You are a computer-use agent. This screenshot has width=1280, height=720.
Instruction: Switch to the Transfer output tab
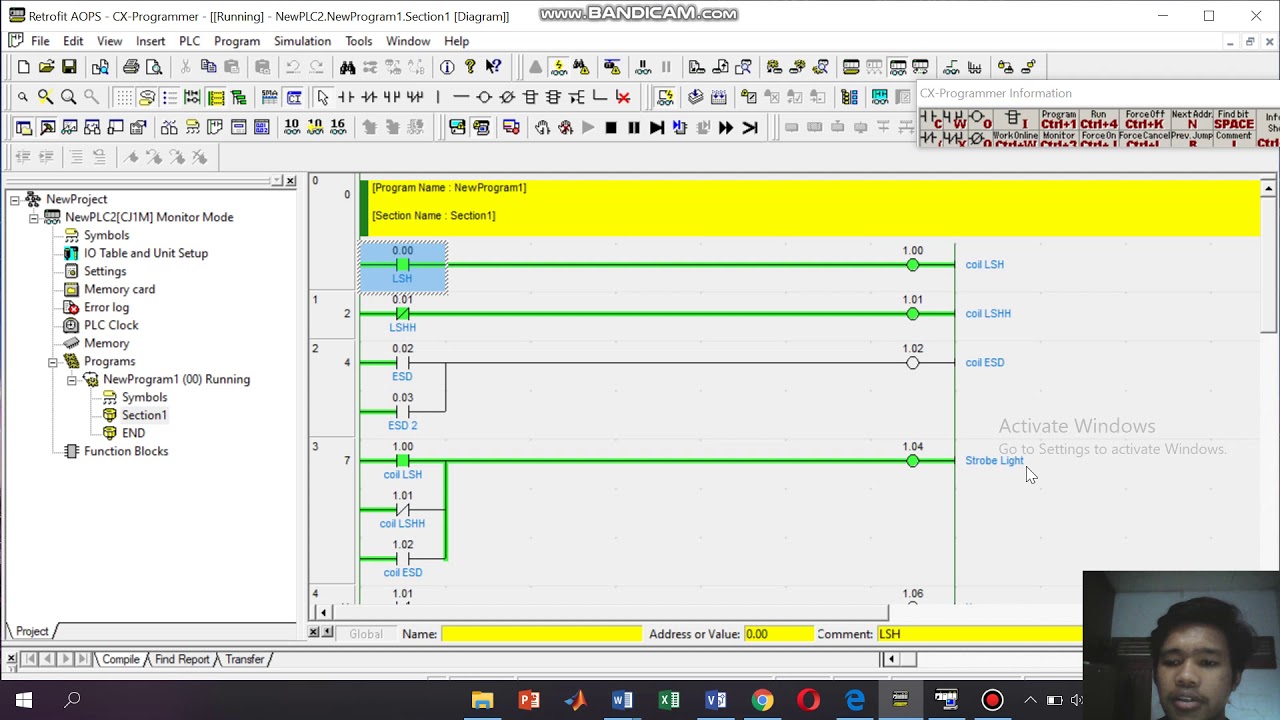(x=244, y=659)
